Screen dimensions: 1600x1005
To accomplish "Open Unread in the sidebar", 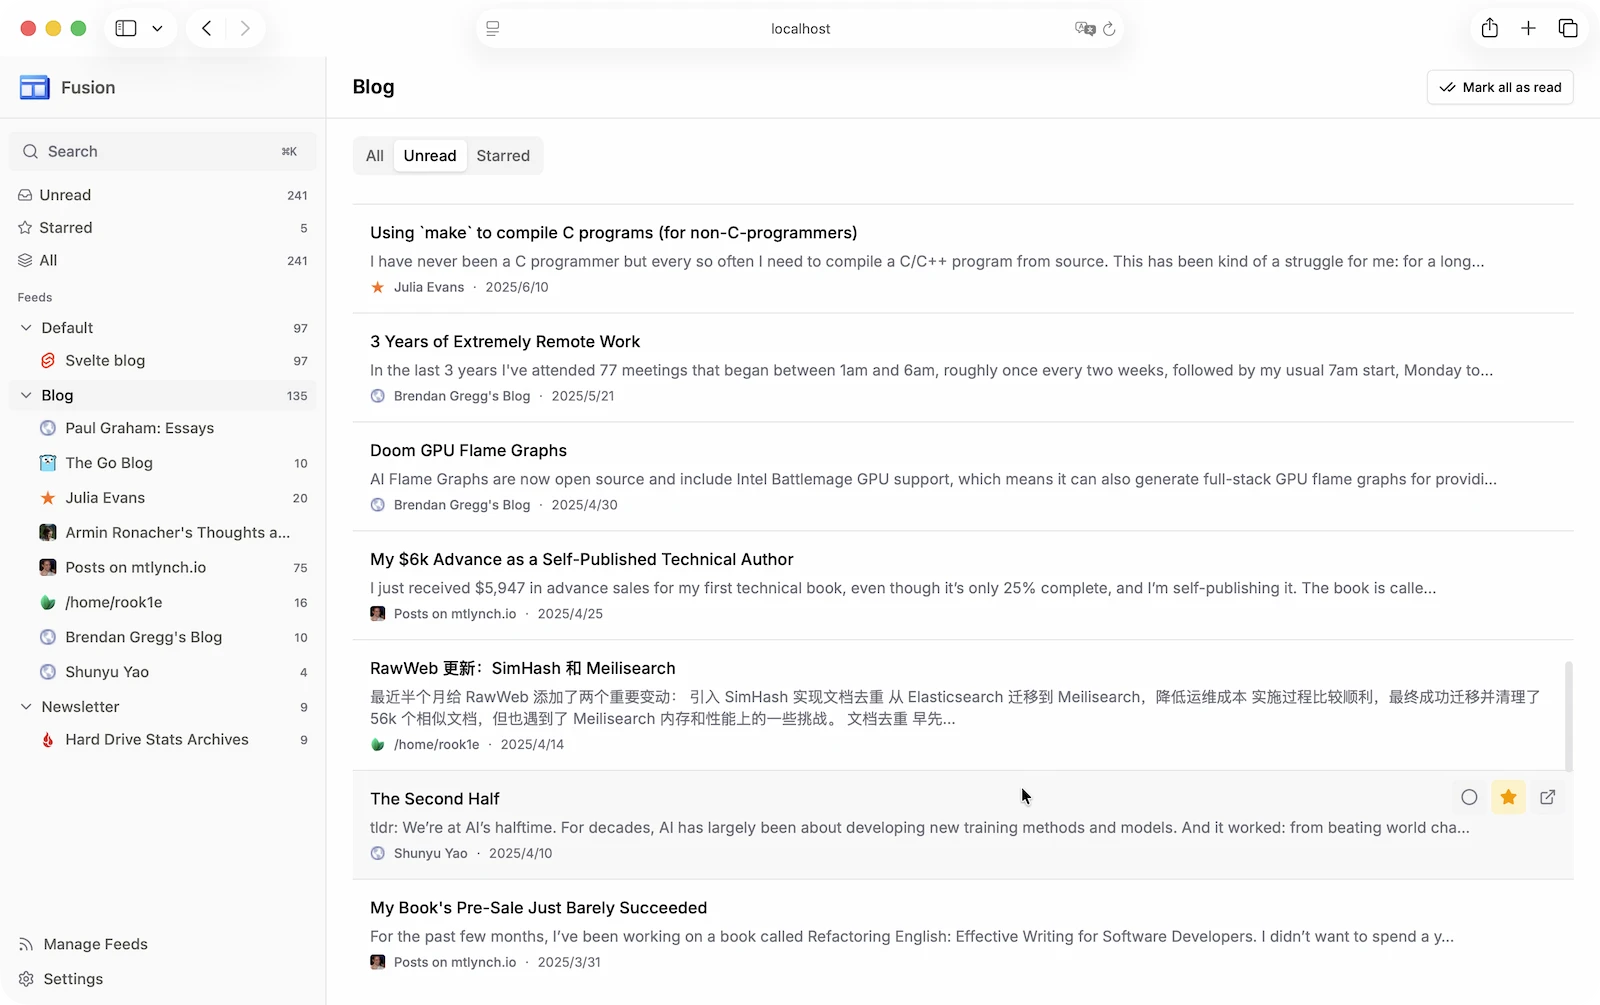I will pos(163,195).
